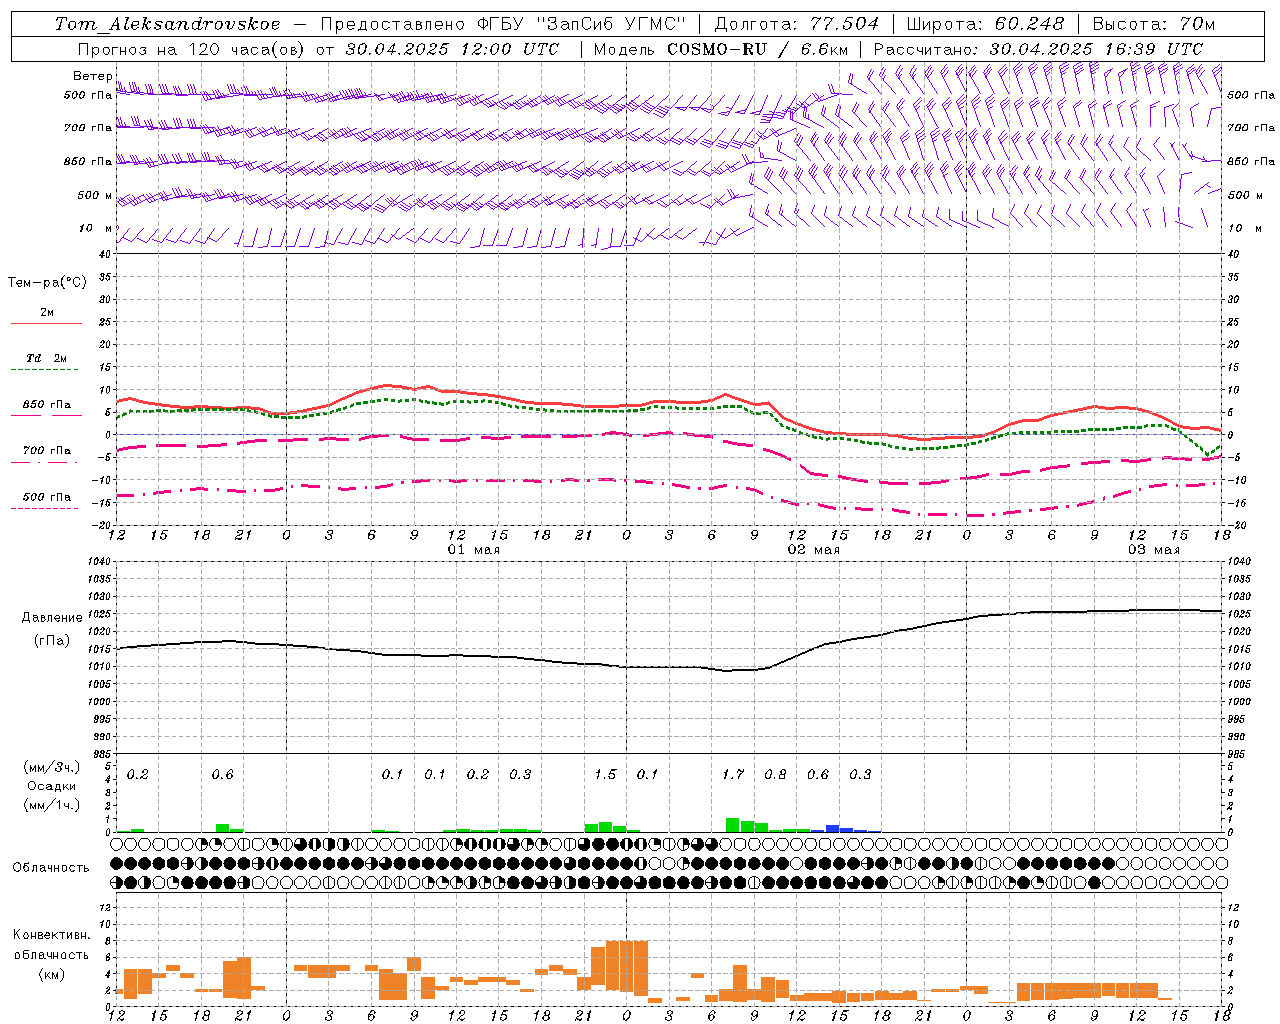
Task: Click the Осадки precipitation label
Action: [x=52, y=786]
